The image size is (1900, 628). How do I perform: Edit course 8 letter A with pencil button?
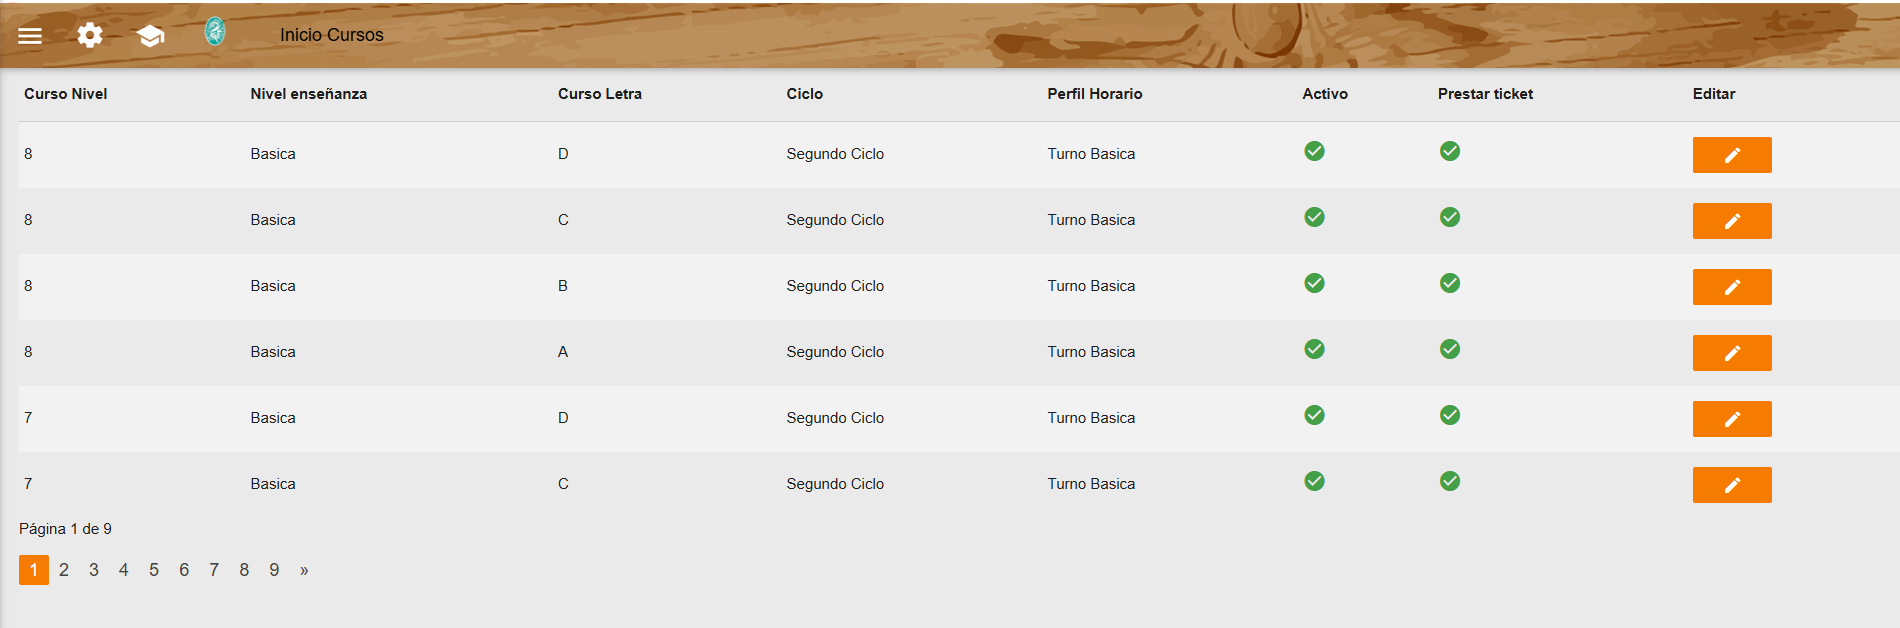tap(1732, 353)
